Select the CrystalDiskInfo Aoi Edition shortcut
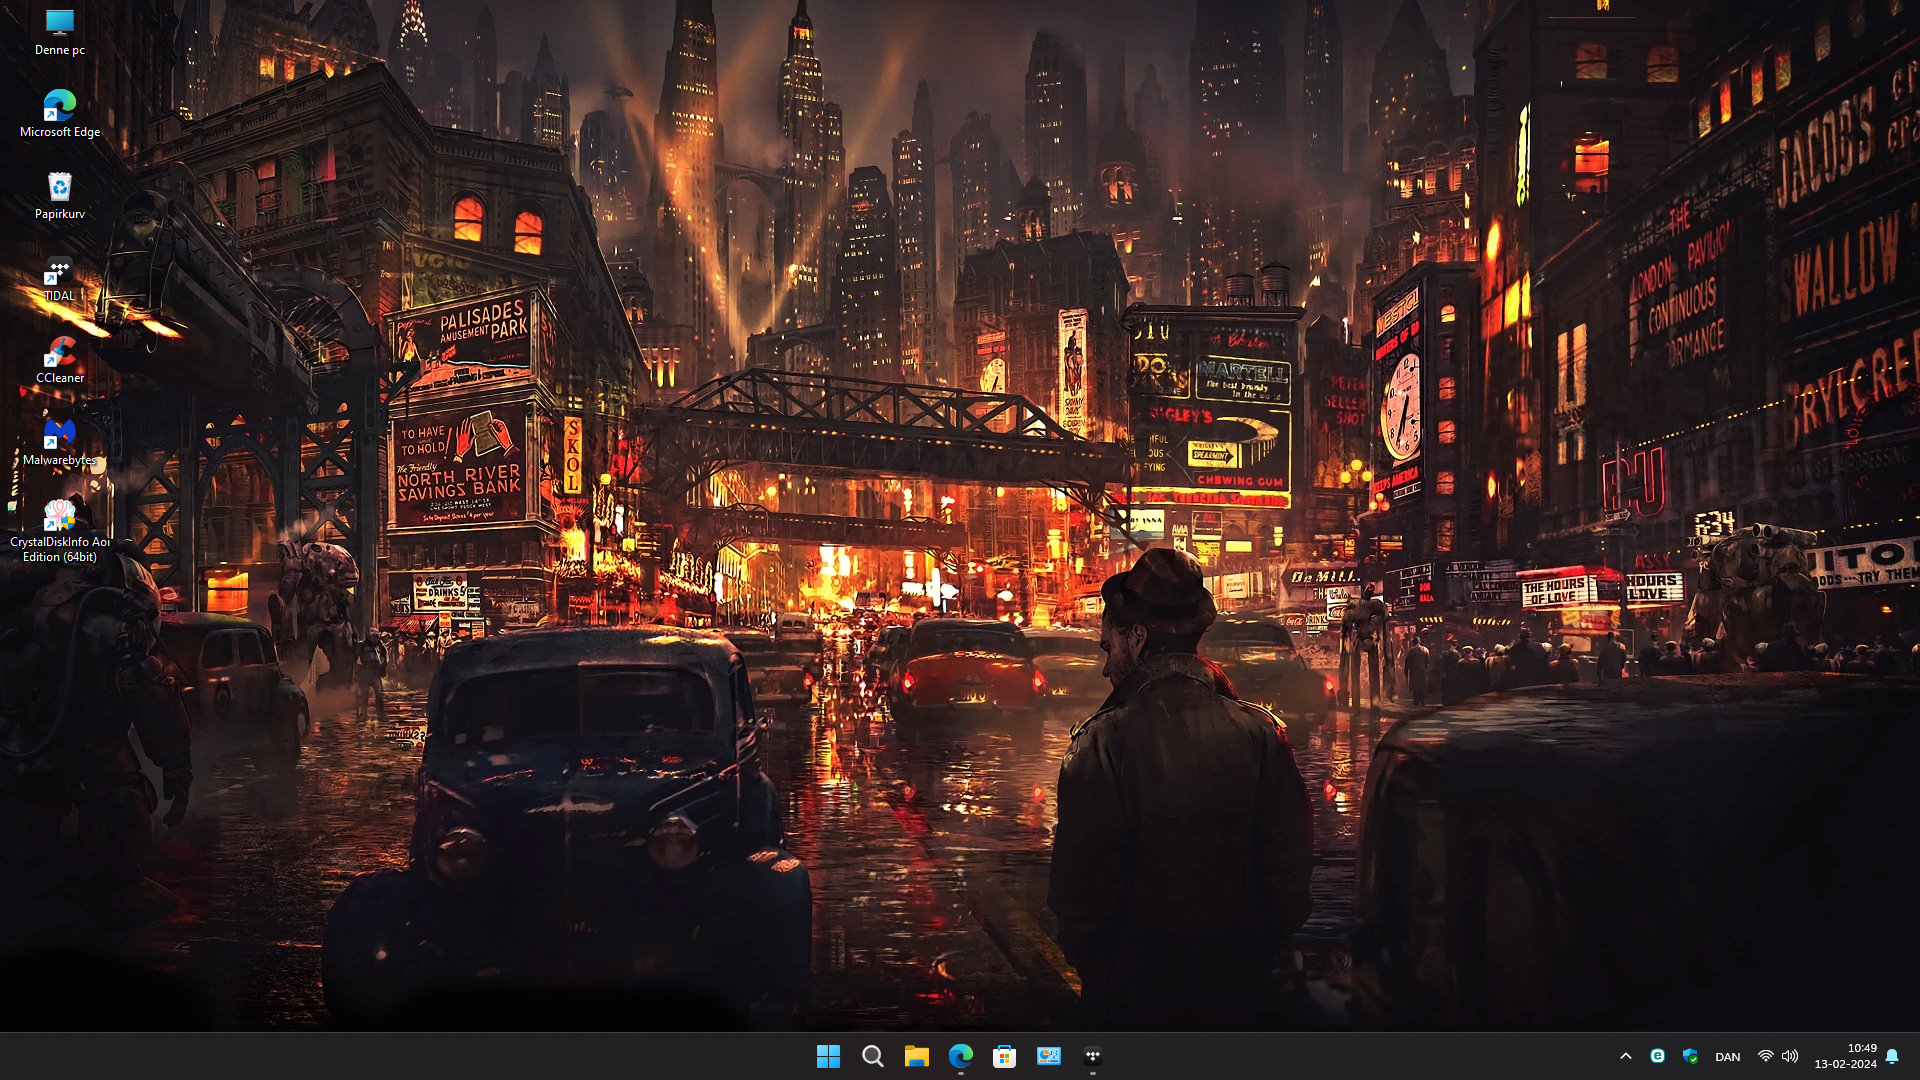This screenshot has height=1080, width=1920. pos(60,532)
